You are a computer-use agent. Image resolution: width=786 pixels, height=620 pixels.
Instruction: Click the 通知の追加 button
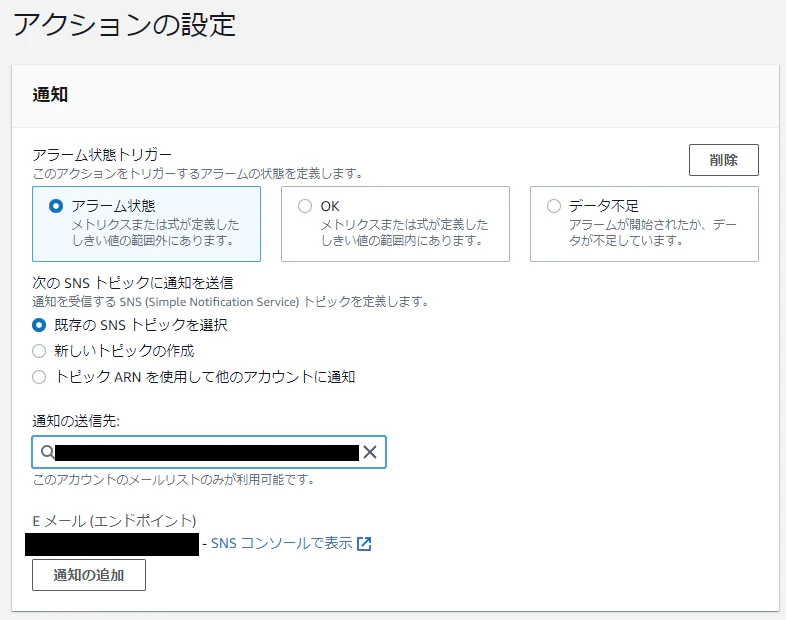coord(89,575)
